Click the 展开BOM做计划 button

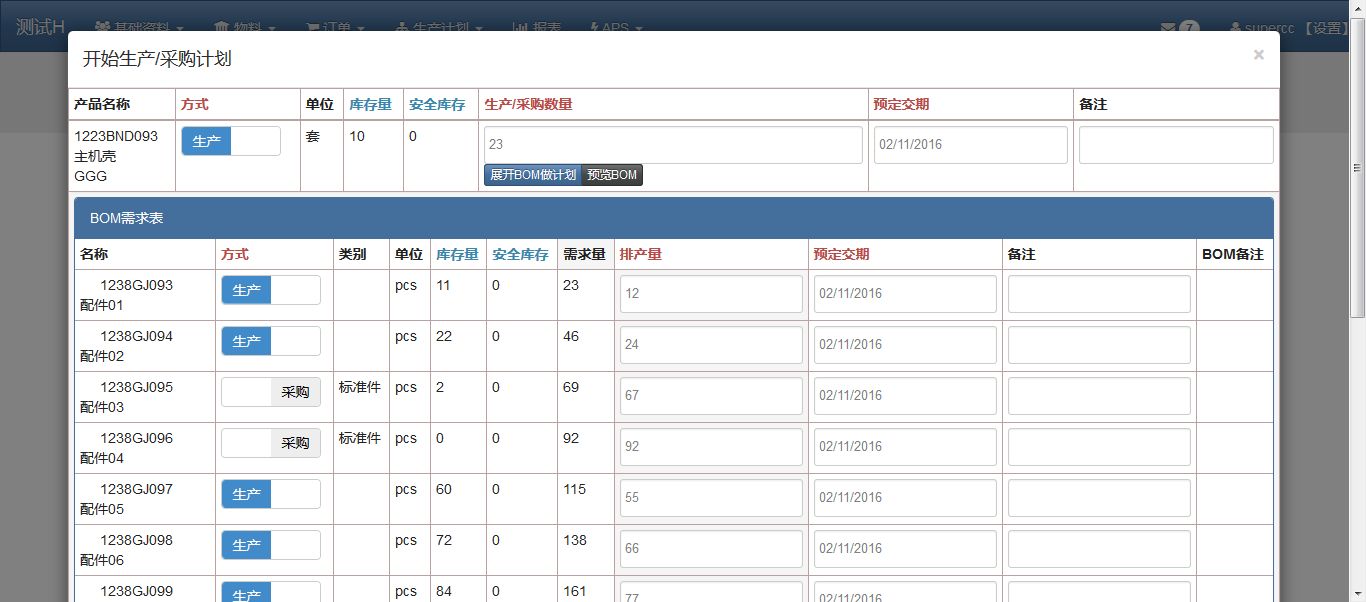pyautogui.click(x=532, y=175)
